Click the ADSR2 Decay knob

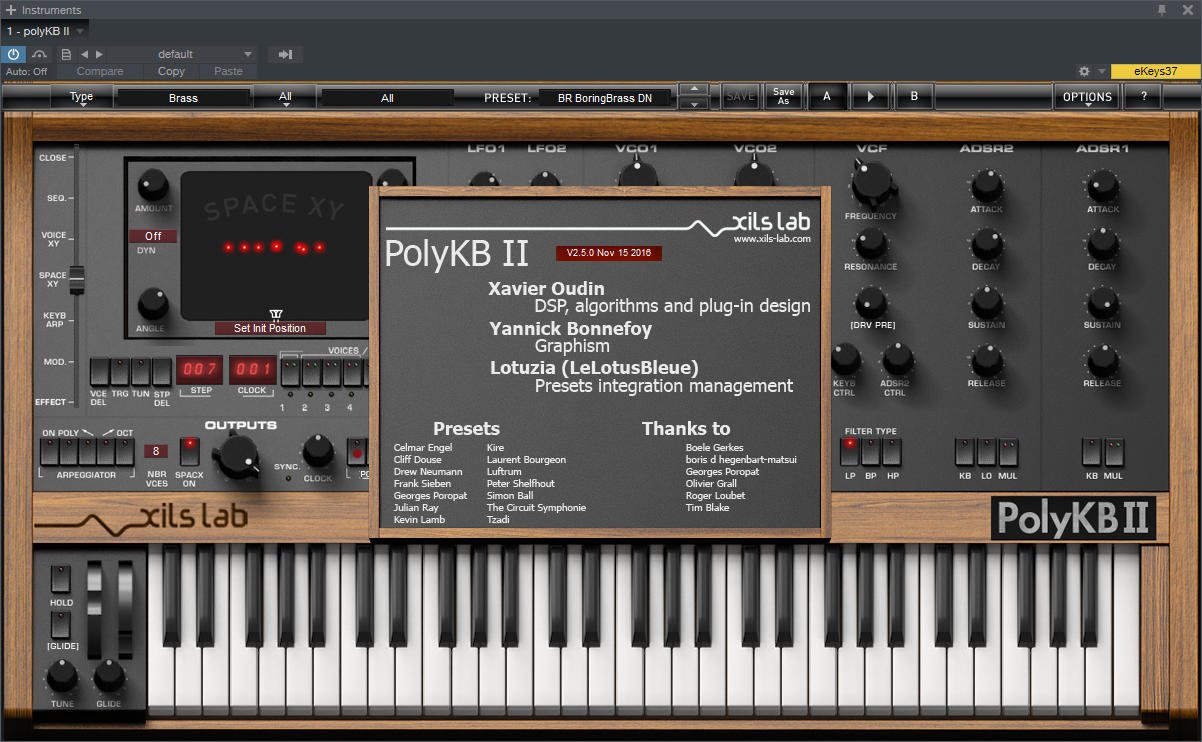[987, 244]
